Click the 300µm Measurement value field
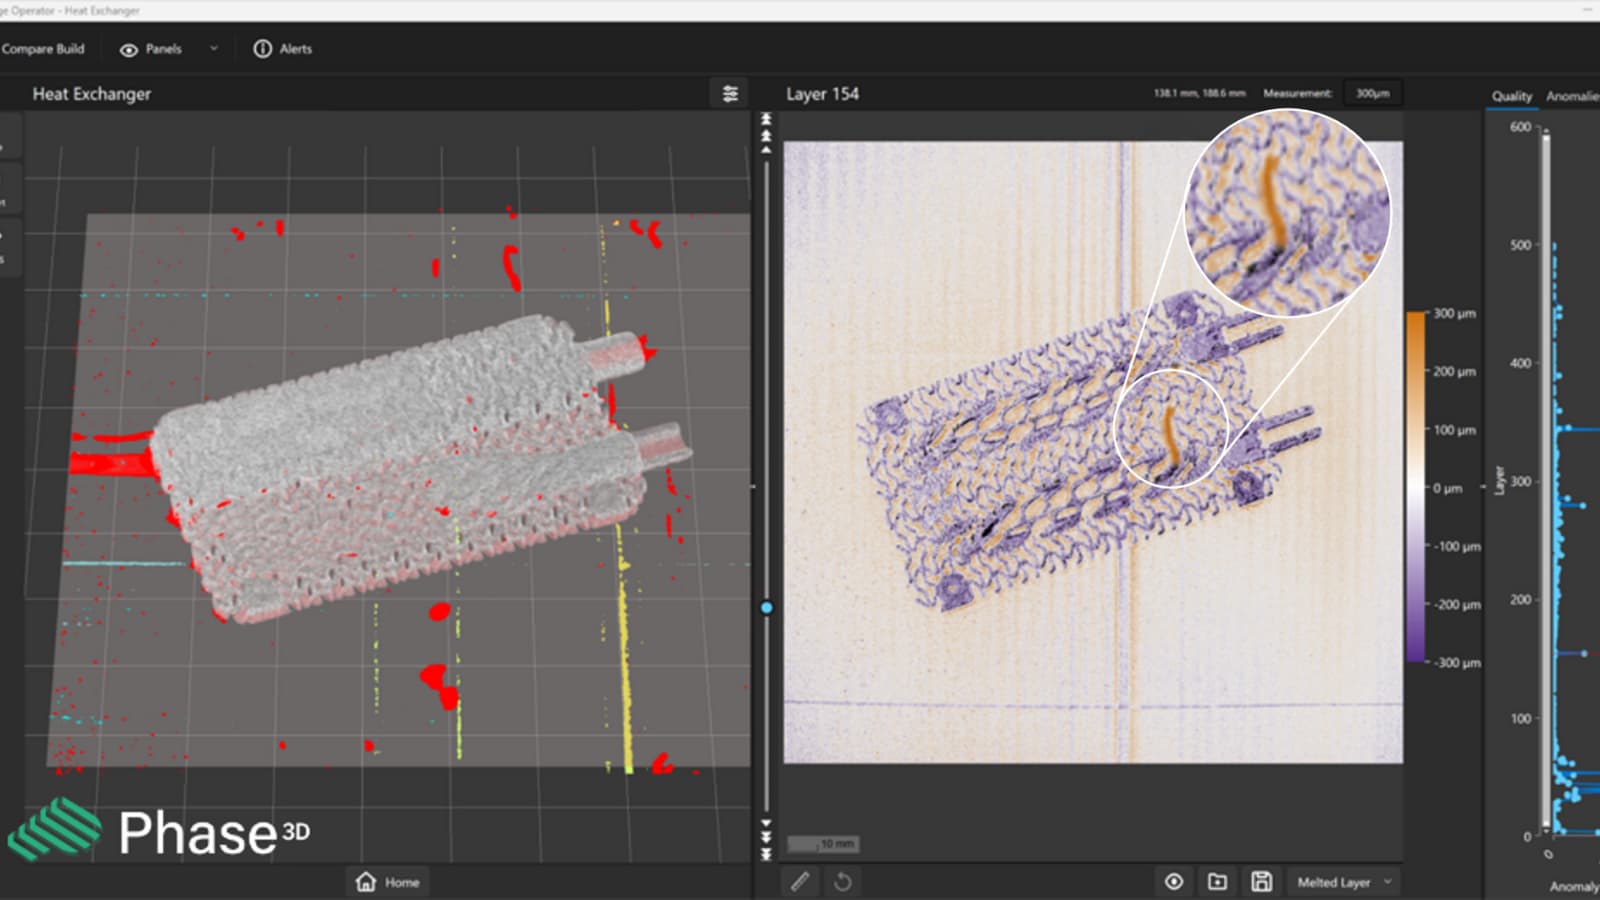Screen dimensions: 1600x900 tap(1371, 92)
